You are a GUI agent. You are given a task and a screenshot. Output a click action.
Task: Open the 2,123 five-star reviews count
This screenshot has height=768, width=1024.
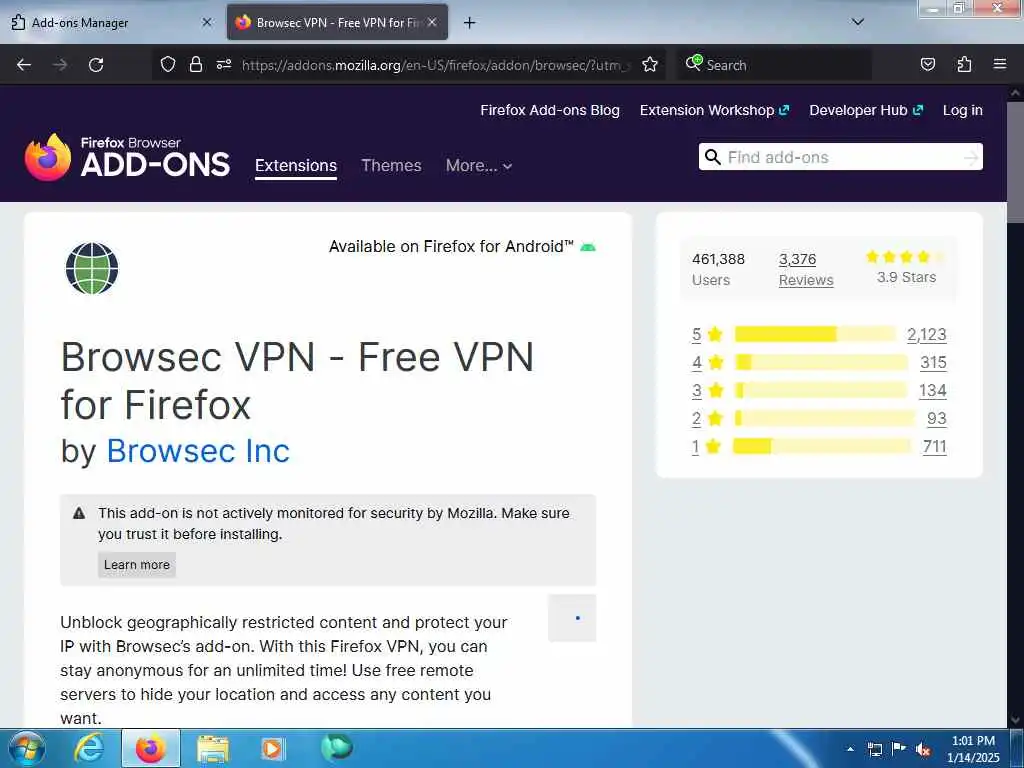927,334
